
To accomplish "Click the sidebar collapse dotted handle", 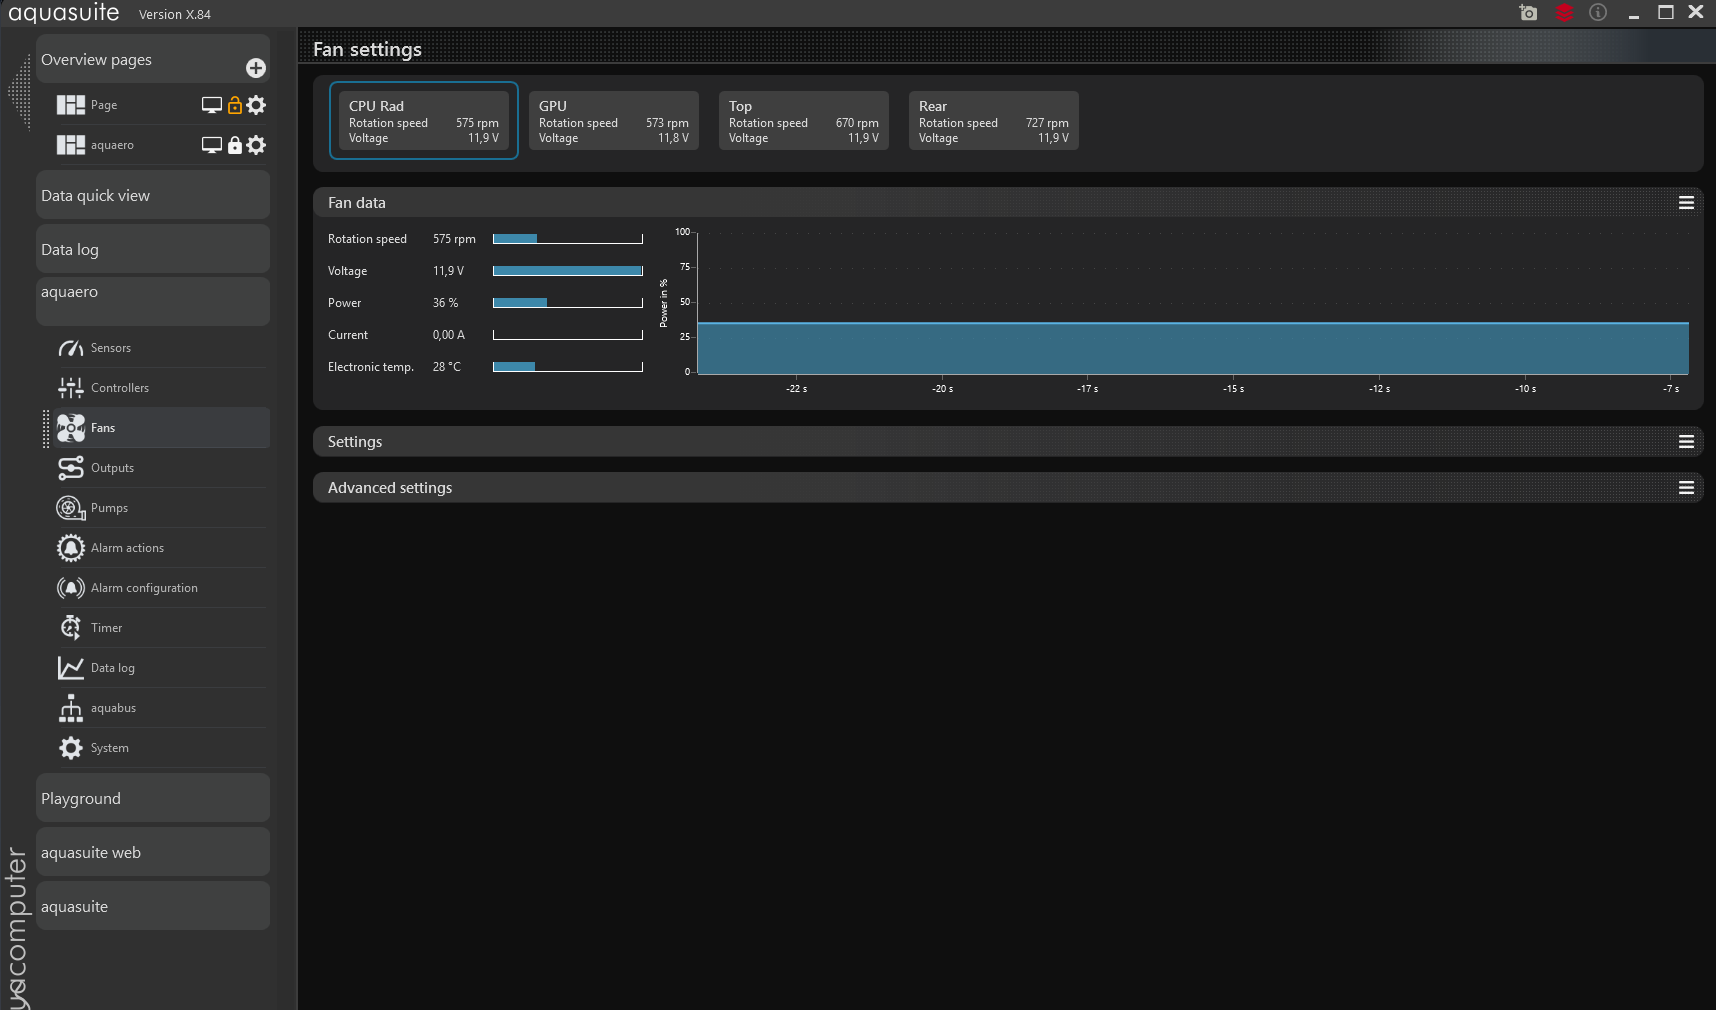I will click(x=19, y=92).
